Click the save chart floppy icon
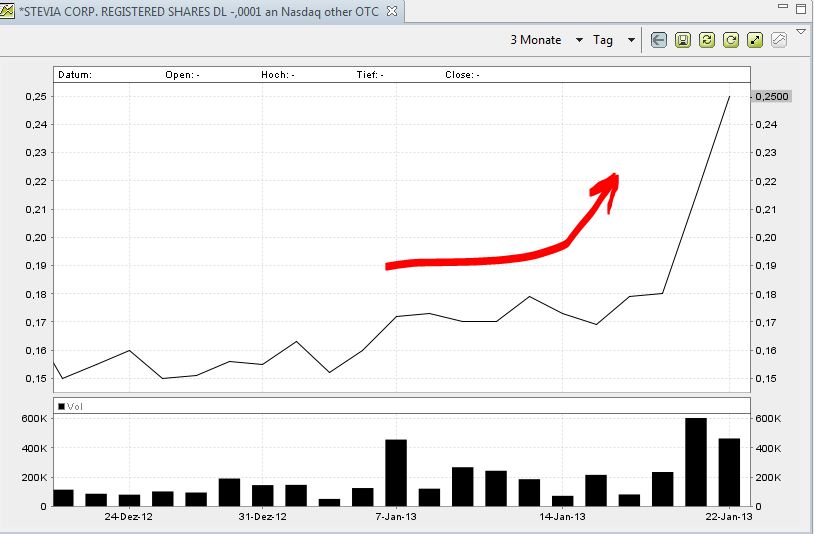 pos(683,40)
